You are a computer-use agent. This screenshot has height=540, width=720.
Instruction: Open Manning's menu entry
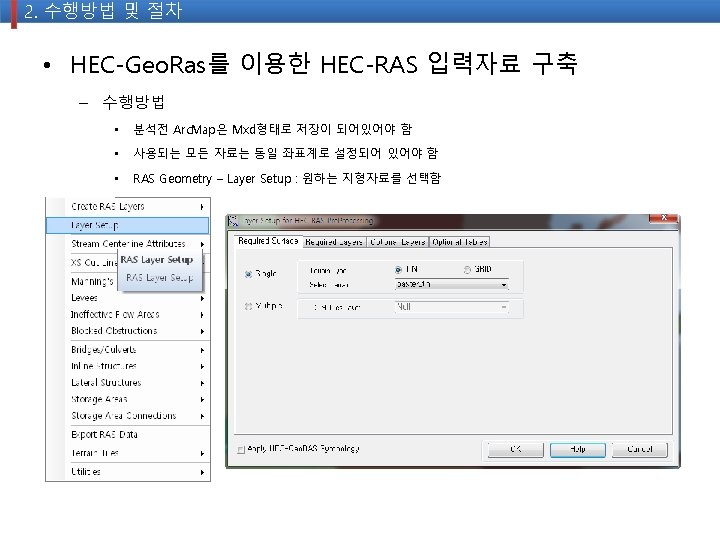click(92, 281)
